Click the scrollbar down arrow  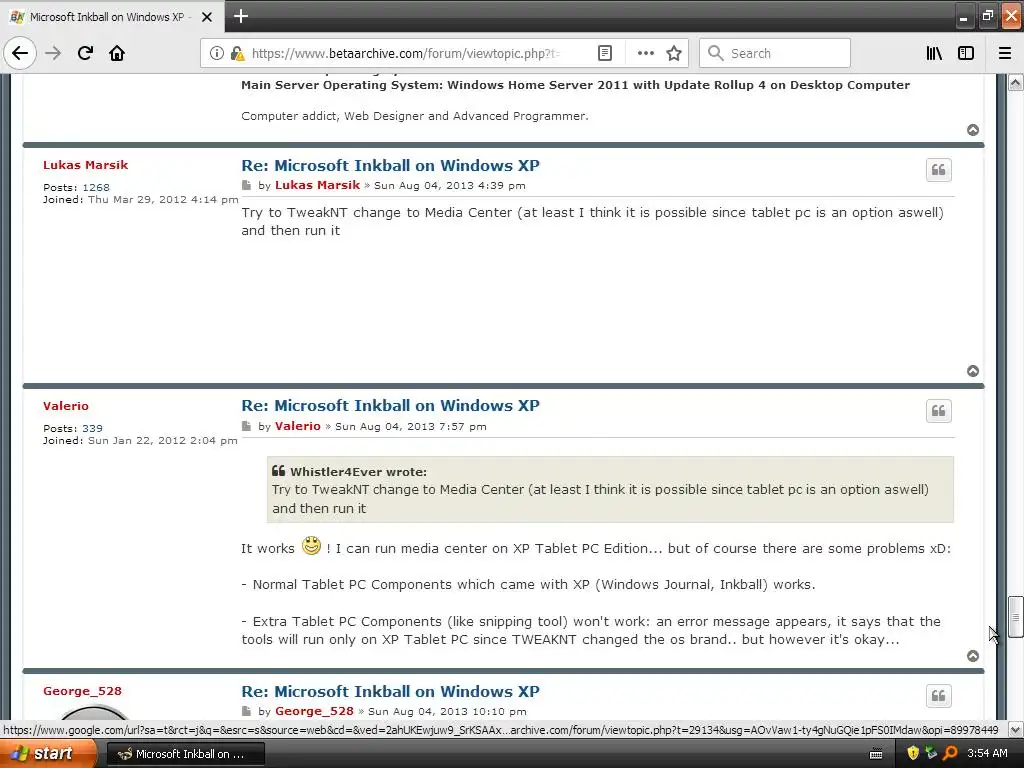pos(1016,729)
